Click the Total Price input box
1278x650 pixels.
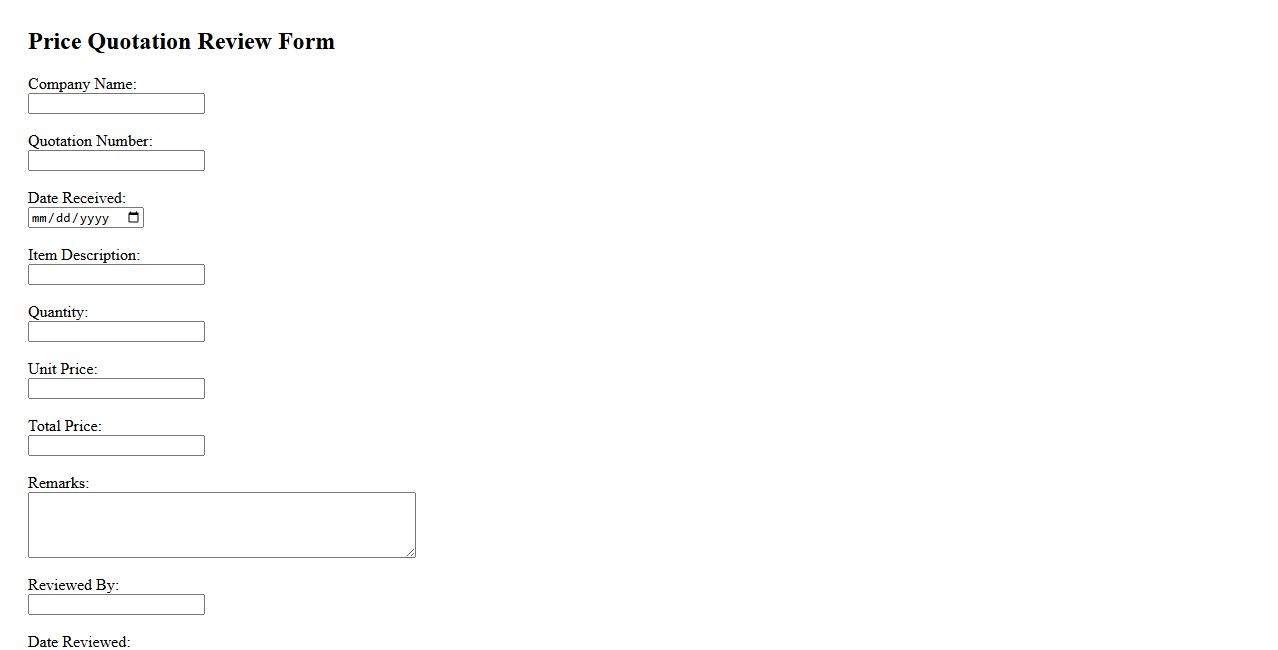pyautogui.click(x=116, y=446)
